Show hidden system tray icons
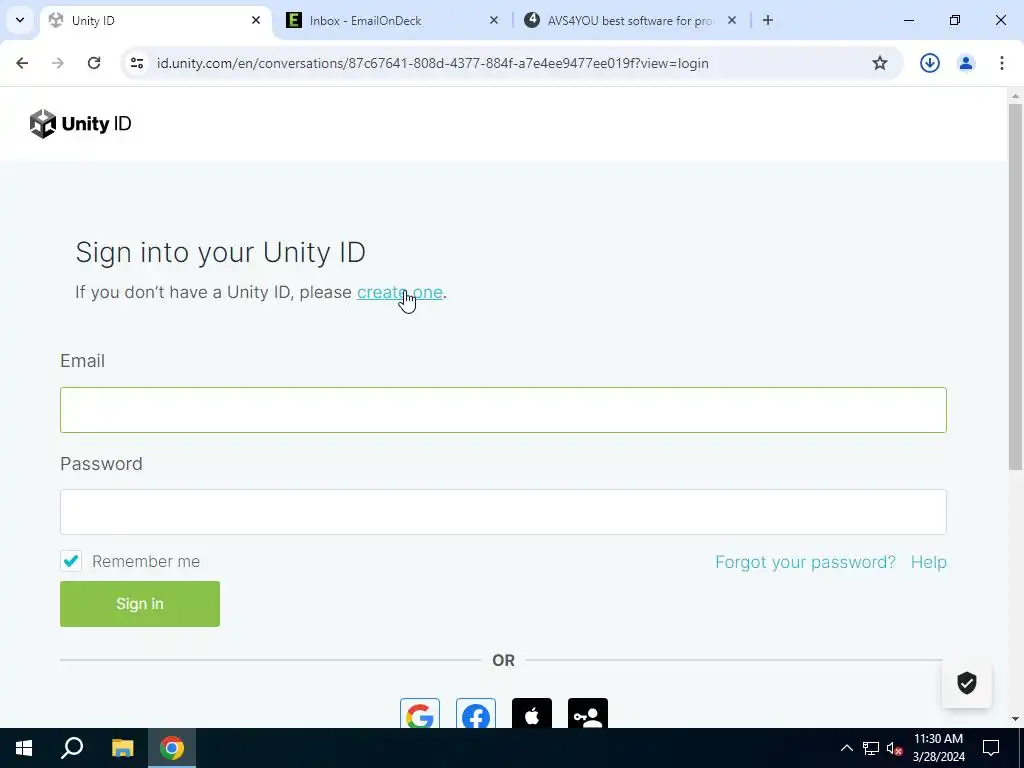The image size is (1024, 768). click(x=846, y=748)
